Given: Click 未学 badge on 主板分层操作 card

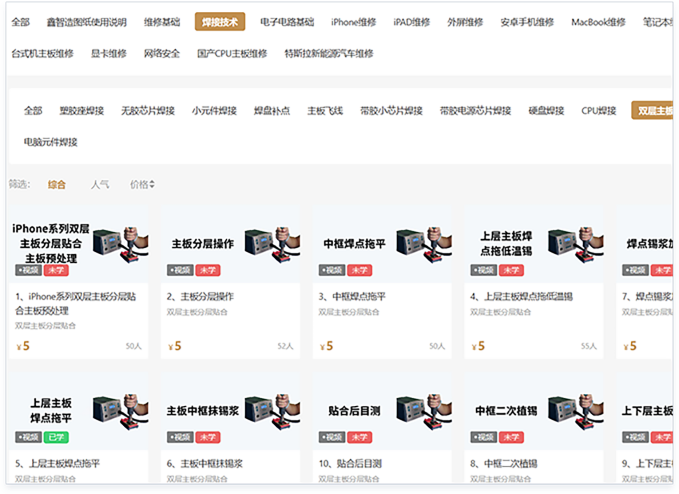Looking at the screenshot, I should tap(208, 271).
